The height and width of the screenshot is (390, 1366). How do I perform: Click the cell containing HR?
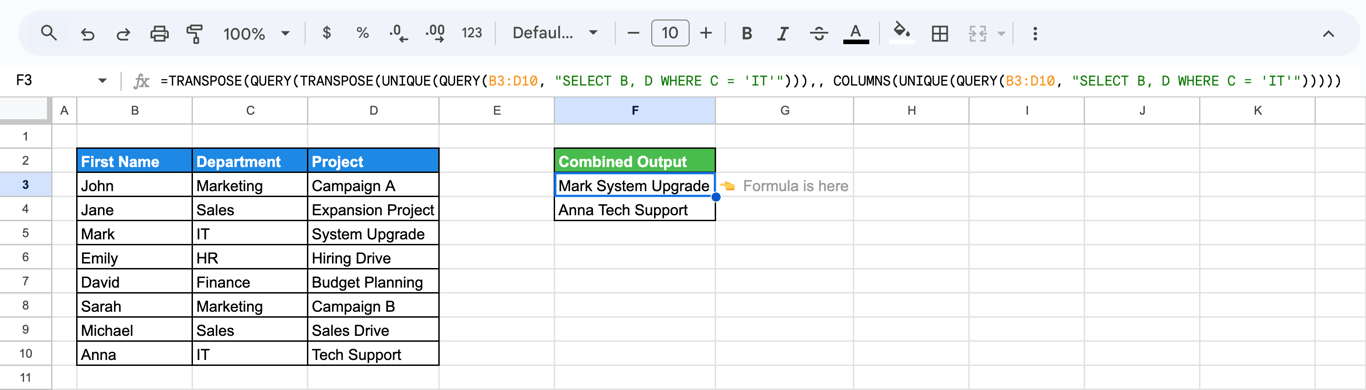click(250, 258)
